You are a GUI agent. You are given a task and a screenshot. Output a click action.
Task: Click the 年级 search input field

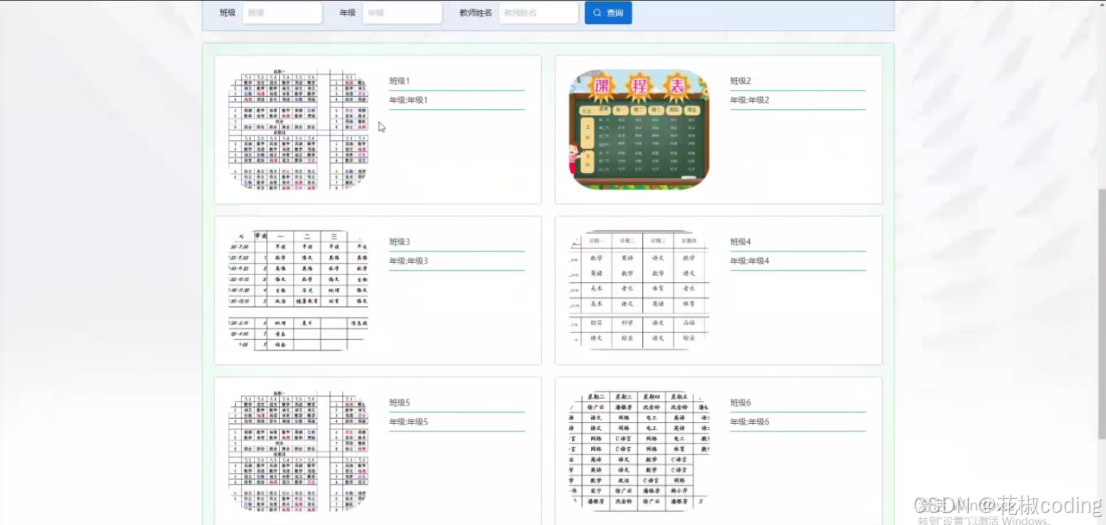coord(402,13)
